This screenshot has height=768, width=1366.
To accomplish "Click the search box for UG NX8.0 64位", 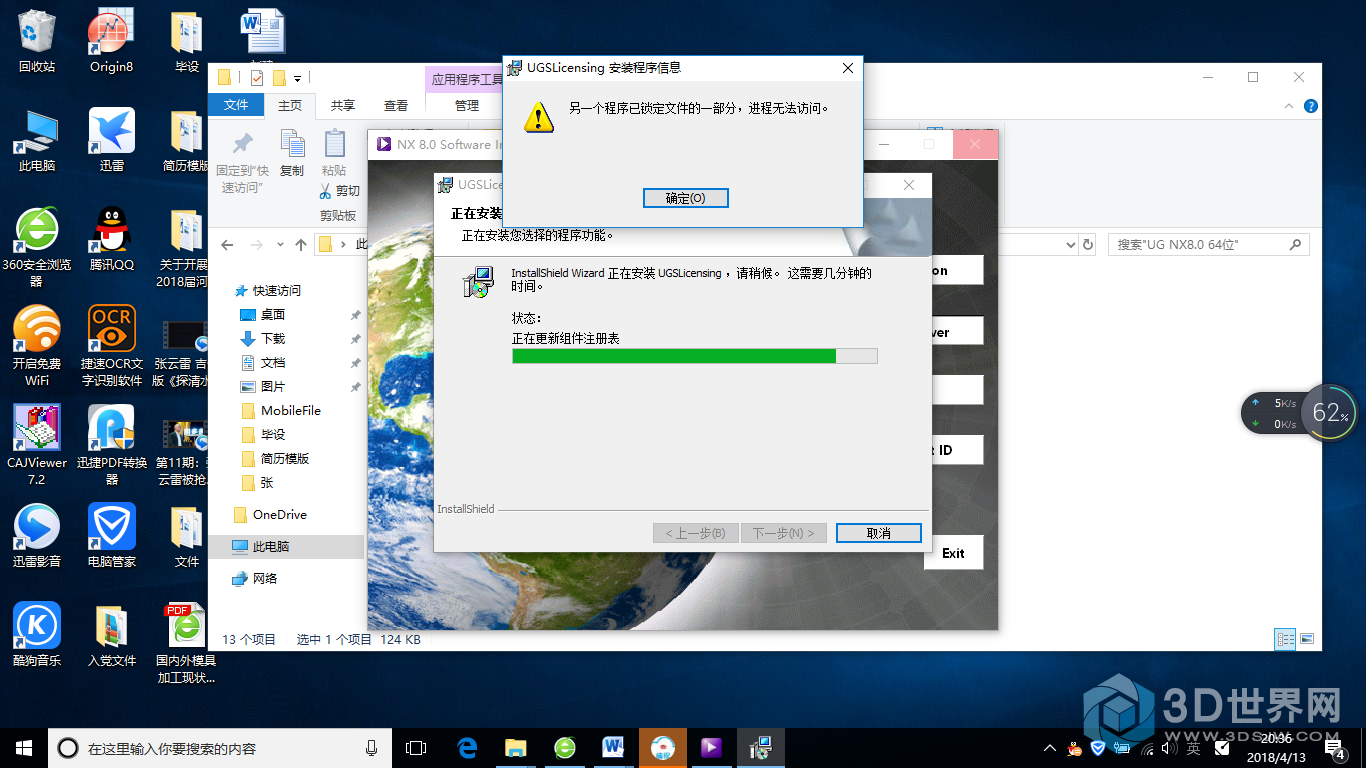I will [x=1208, y=244].
